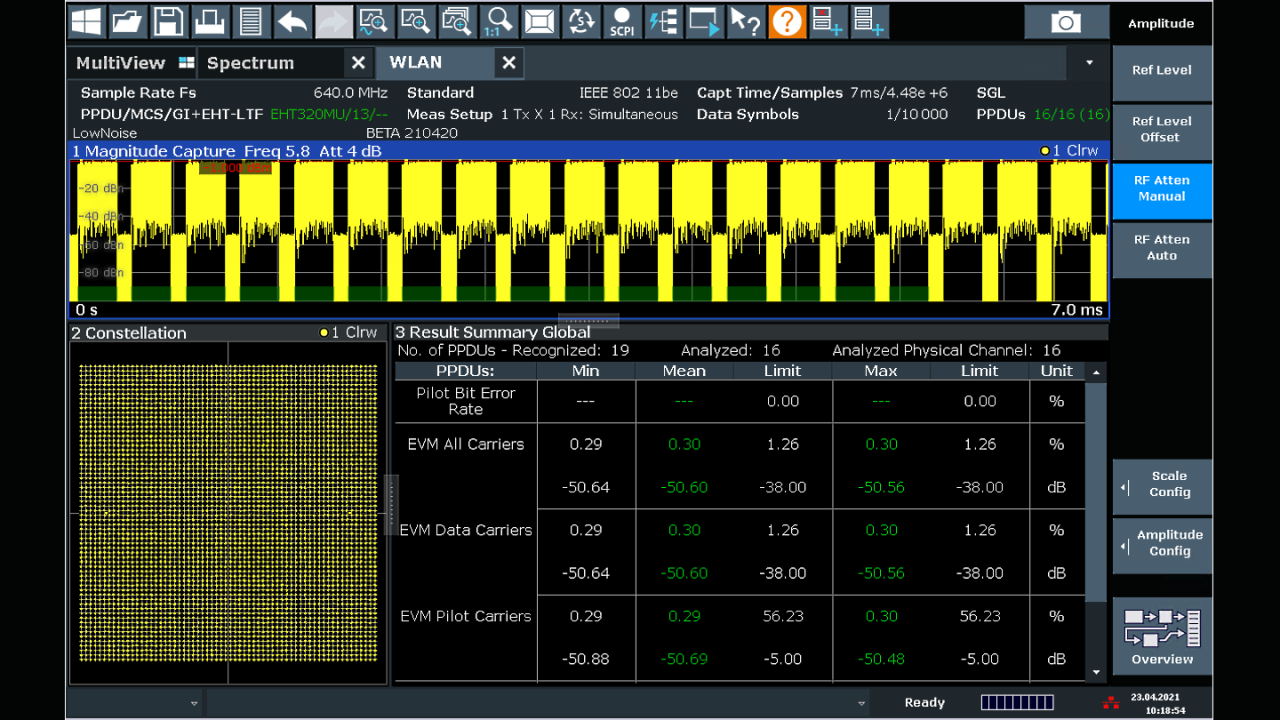1280x720 pixels.
Task: Select the Magnitude Capture window title bar
Action: [x=588, y=151]
